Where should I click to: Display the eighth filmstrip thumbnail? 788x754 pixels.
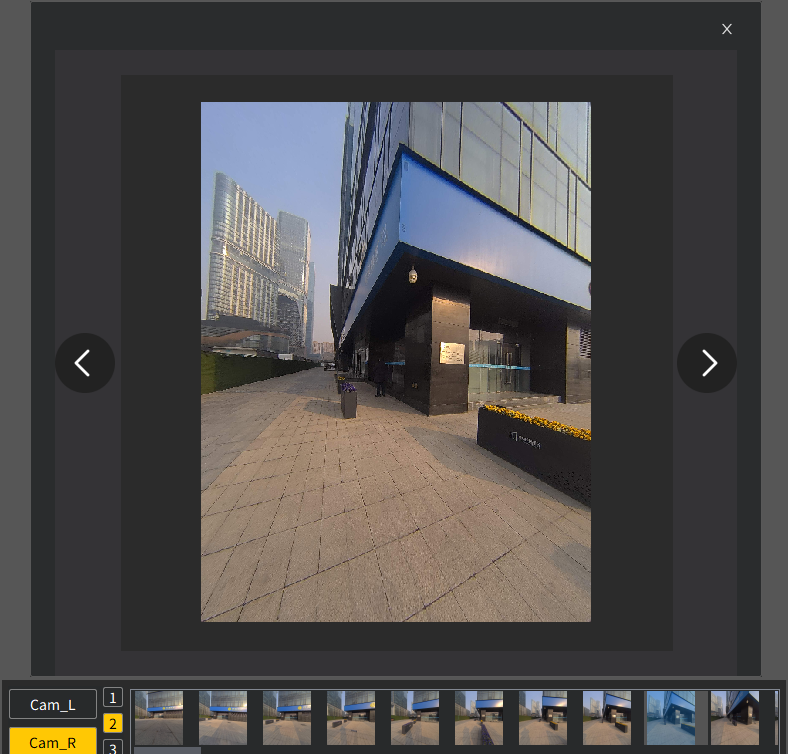[607, 717]
